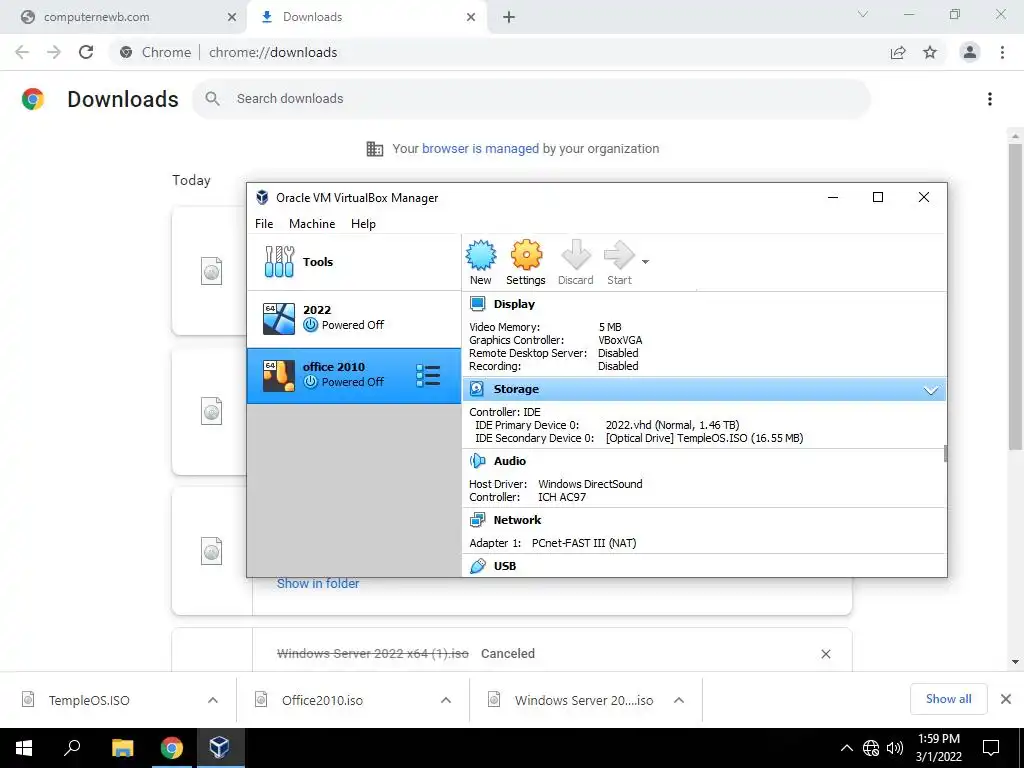This screenshot has width=1024, height=768.
Task: Open the Windows Start menu
Action: tap(24, 748)
